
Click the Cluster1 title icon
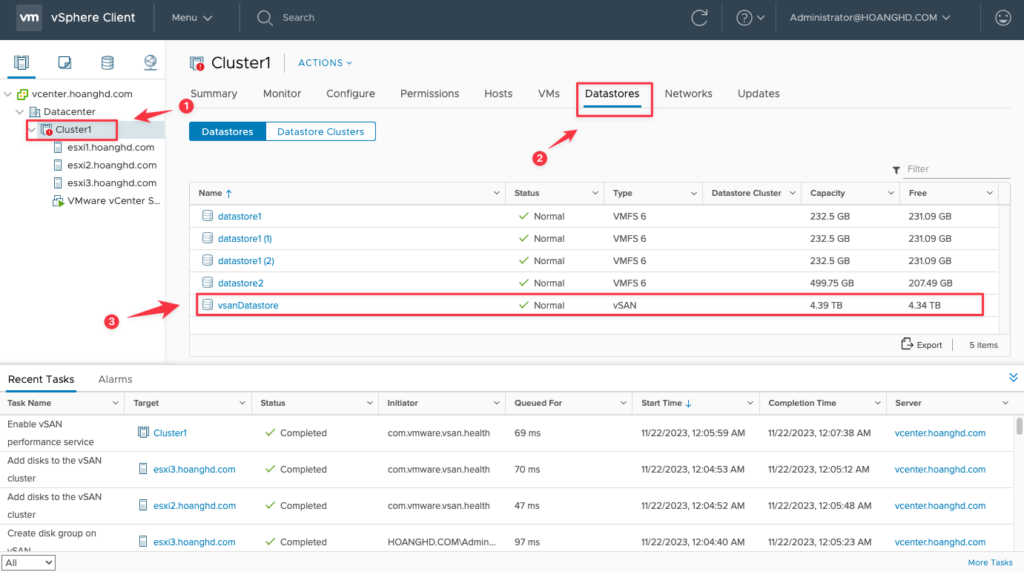coord(197,63)
